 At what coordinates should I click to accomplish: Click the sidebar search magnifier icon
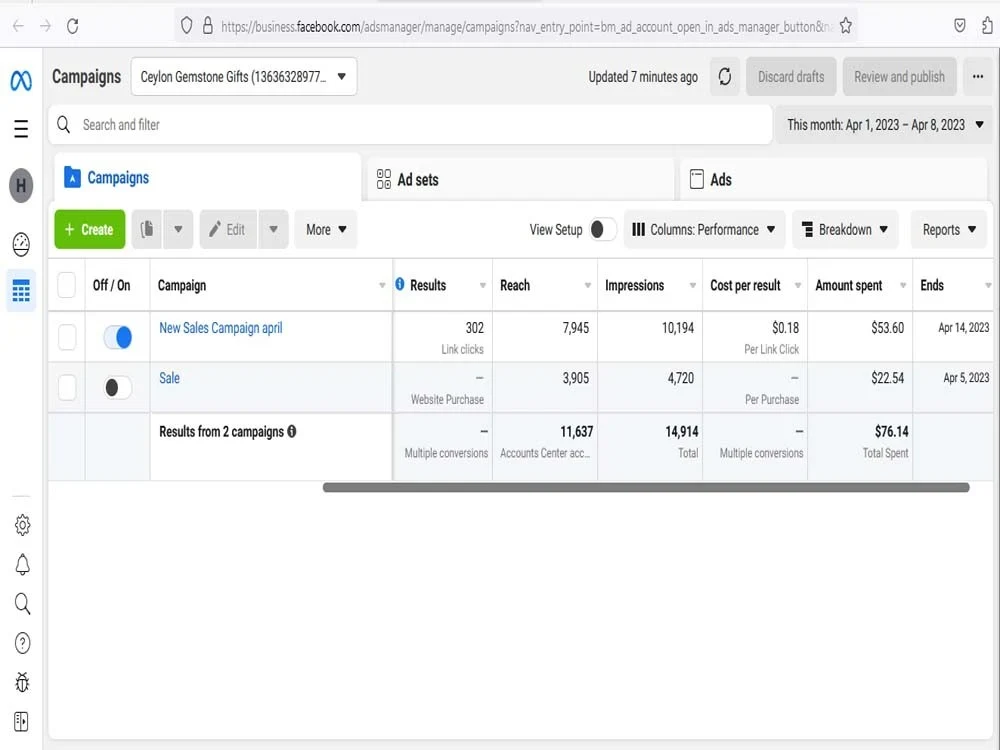pyautogui.click(x=22, y=603)
